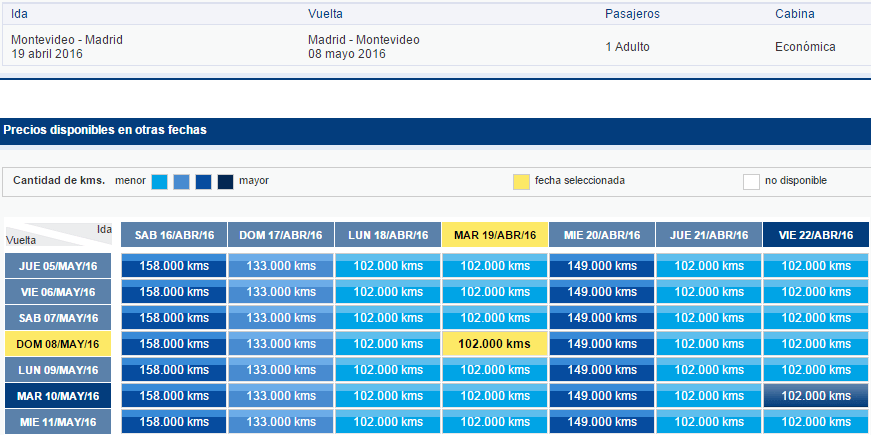Choose 102.000 kms for LUN 18/ABR, JUE 05/MAY

point(388,266)
